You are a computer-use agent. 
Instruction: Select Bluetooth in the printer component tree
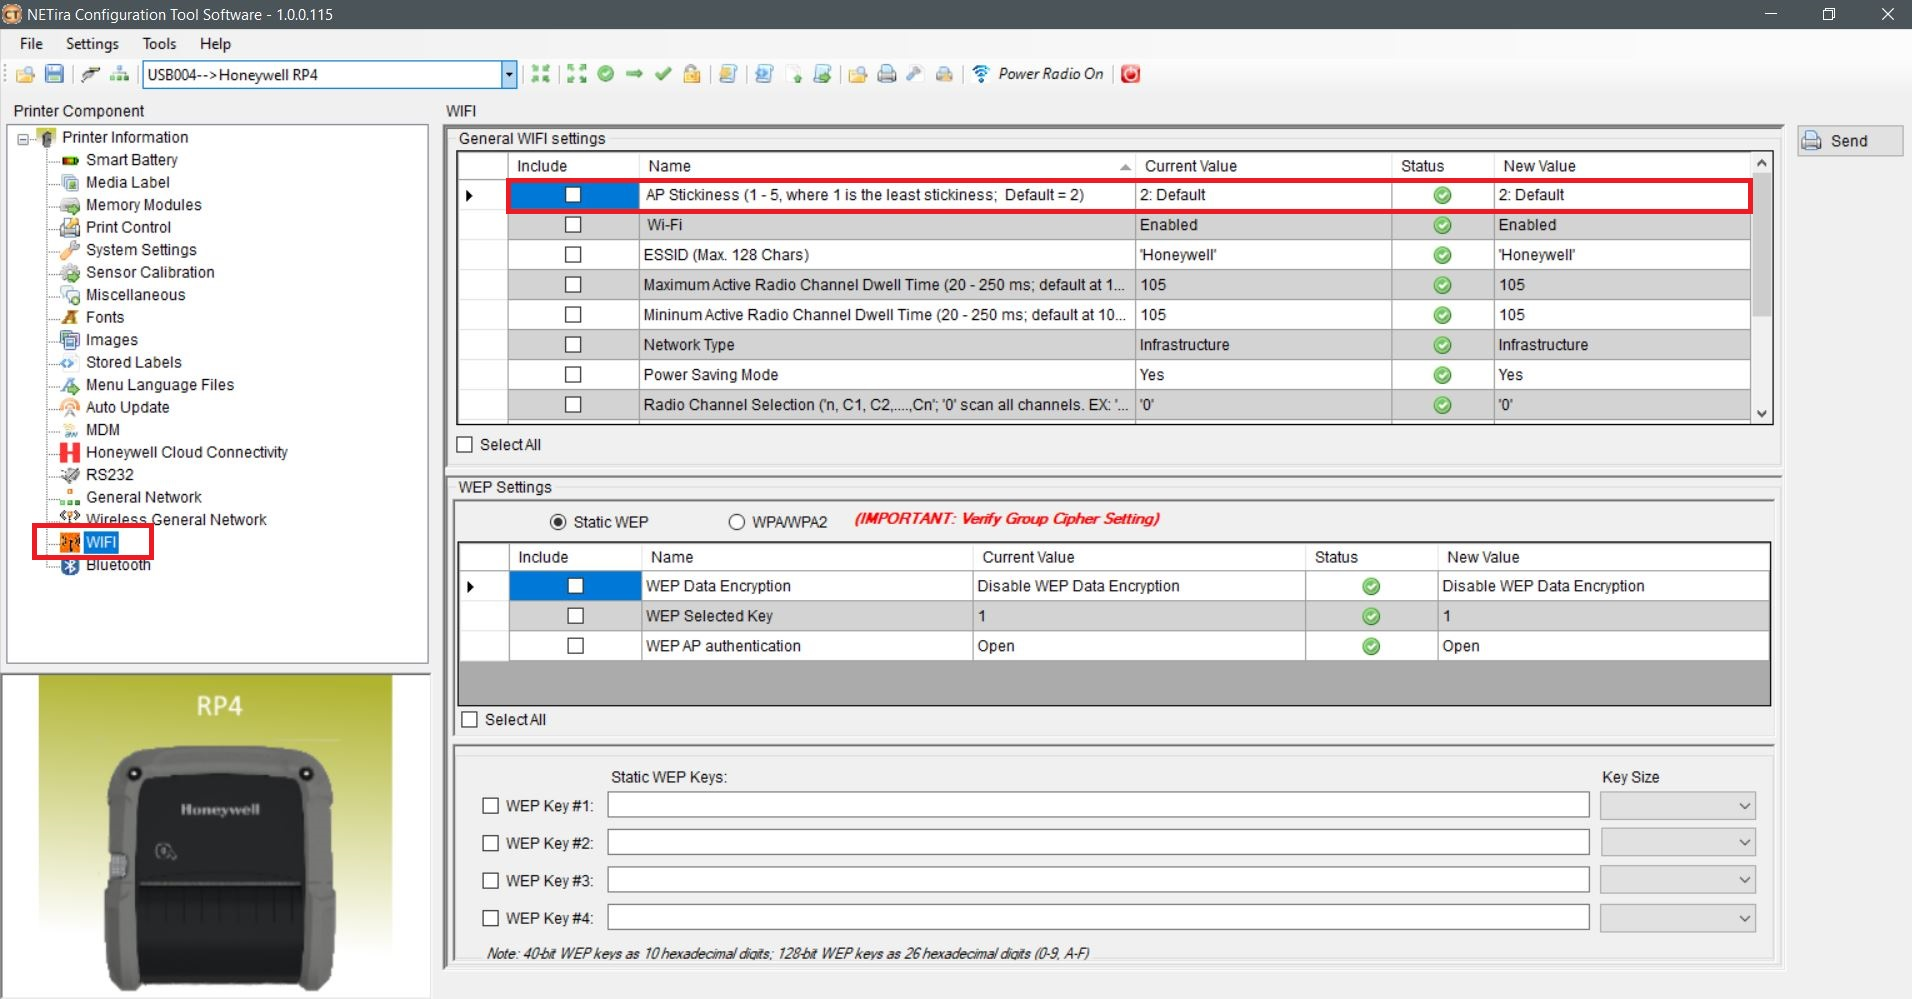pyautogui.click(x=118, y=565)
